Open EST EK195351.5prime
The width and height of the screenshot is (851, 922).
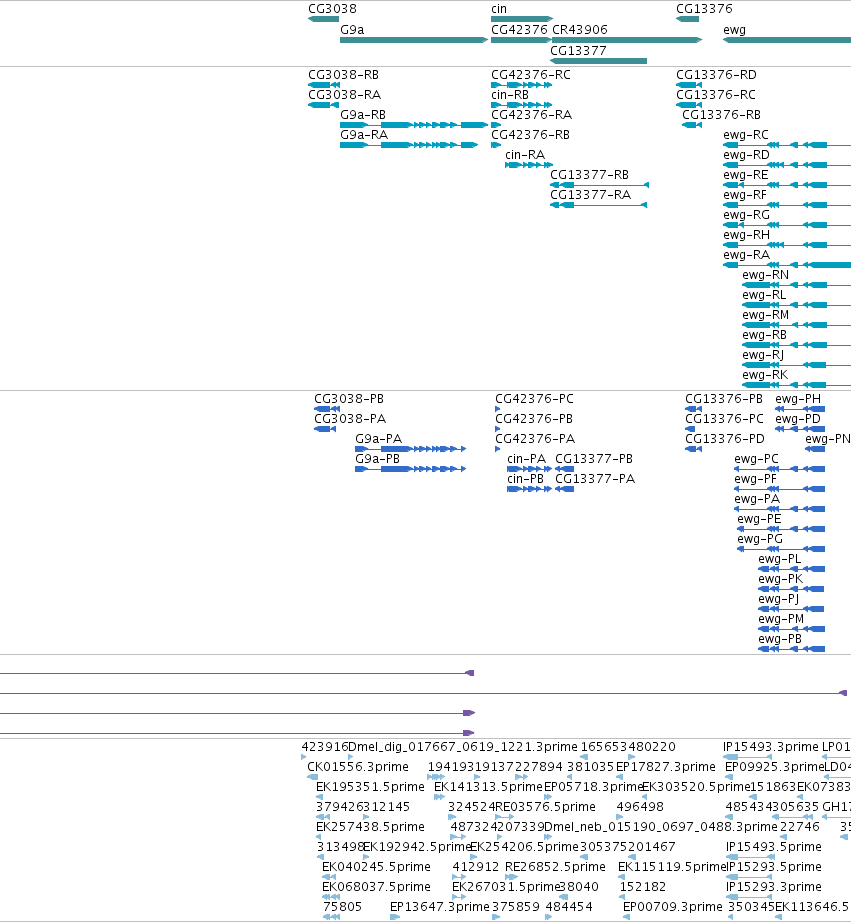[370, 787]
